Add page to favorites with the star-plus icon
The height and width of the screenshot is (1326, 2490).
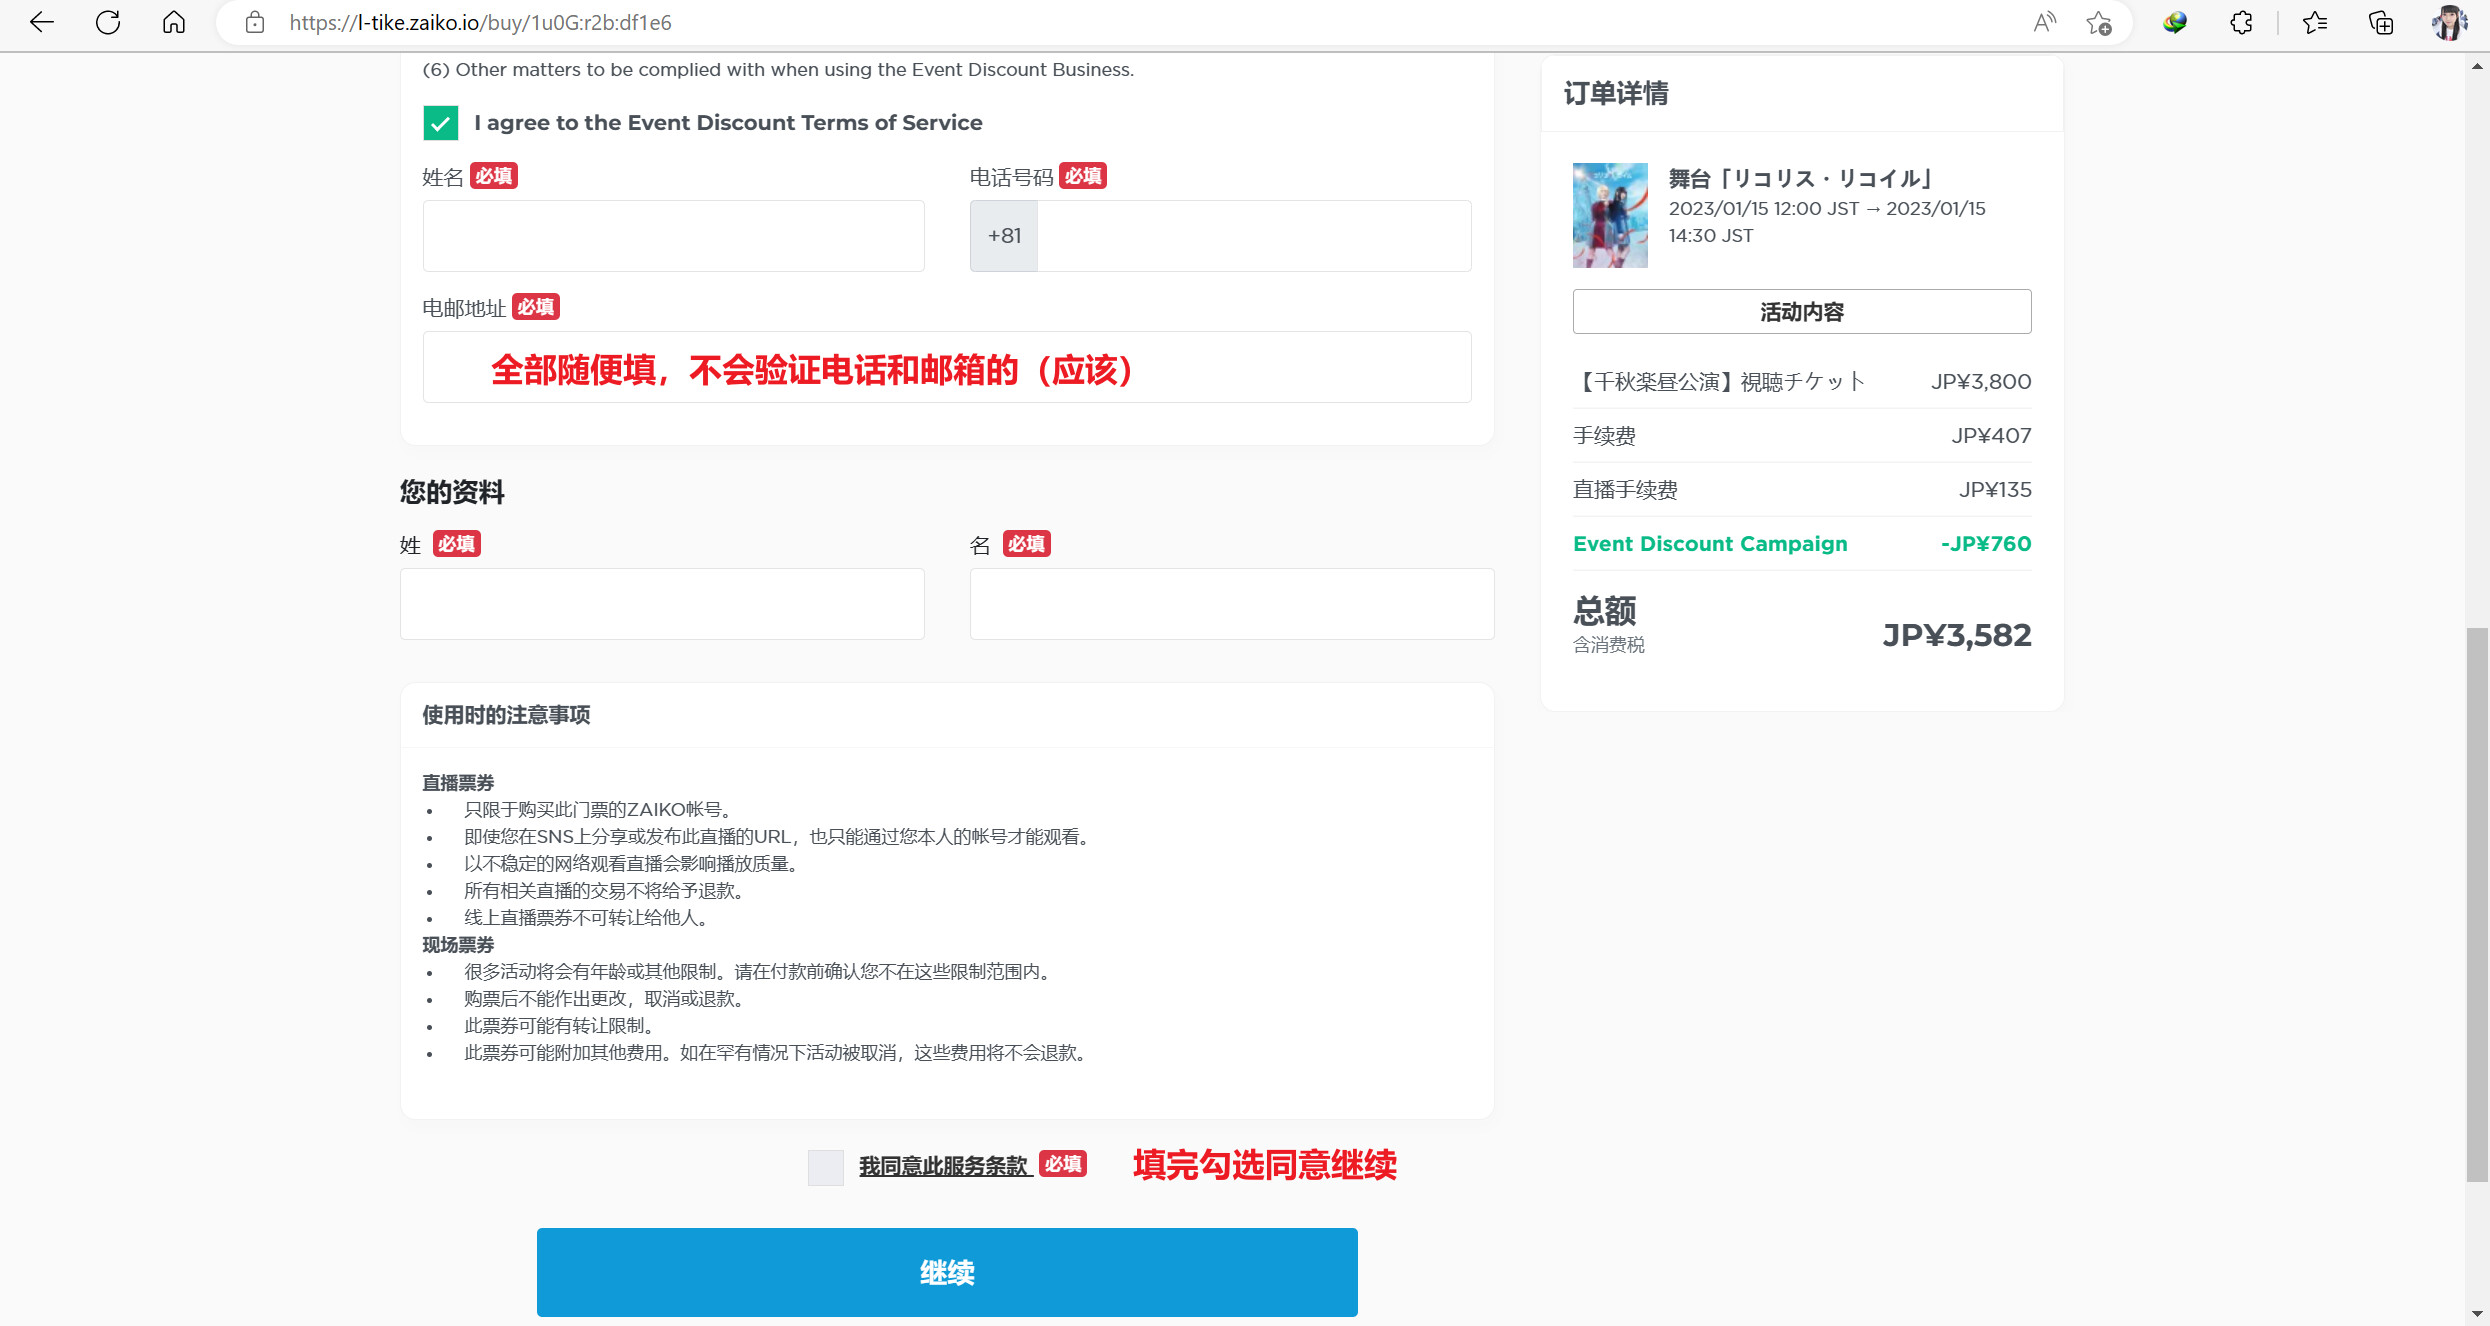tap(2099, 22)
